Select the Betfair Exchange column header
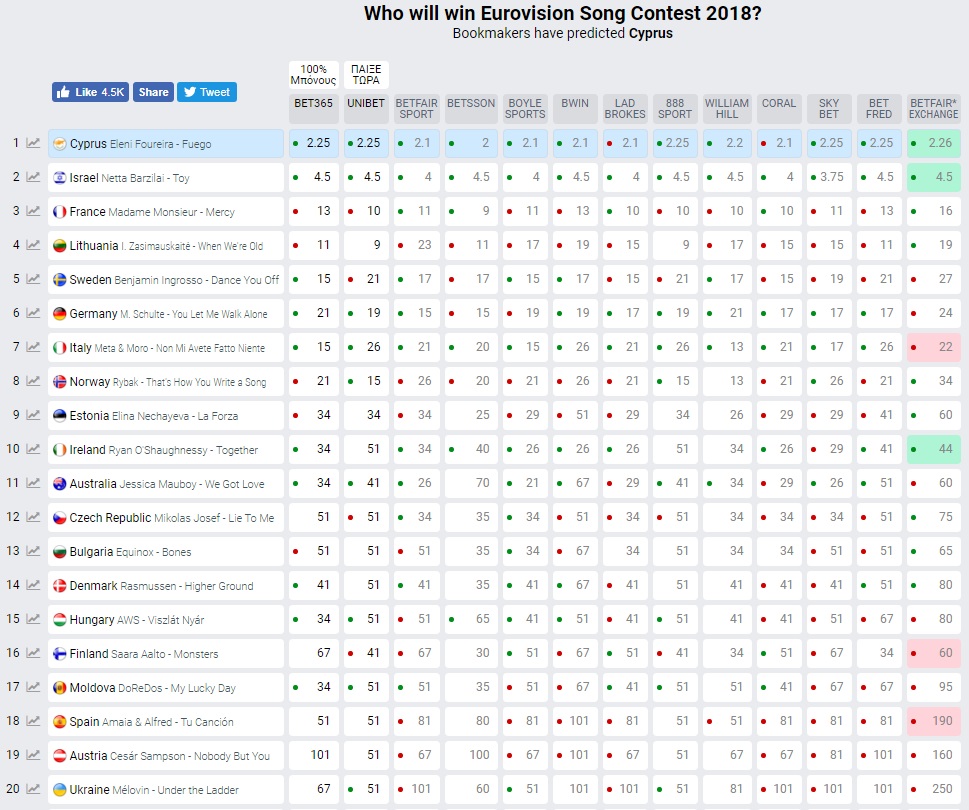Screen dimensions: 969x810 (933, 109)
